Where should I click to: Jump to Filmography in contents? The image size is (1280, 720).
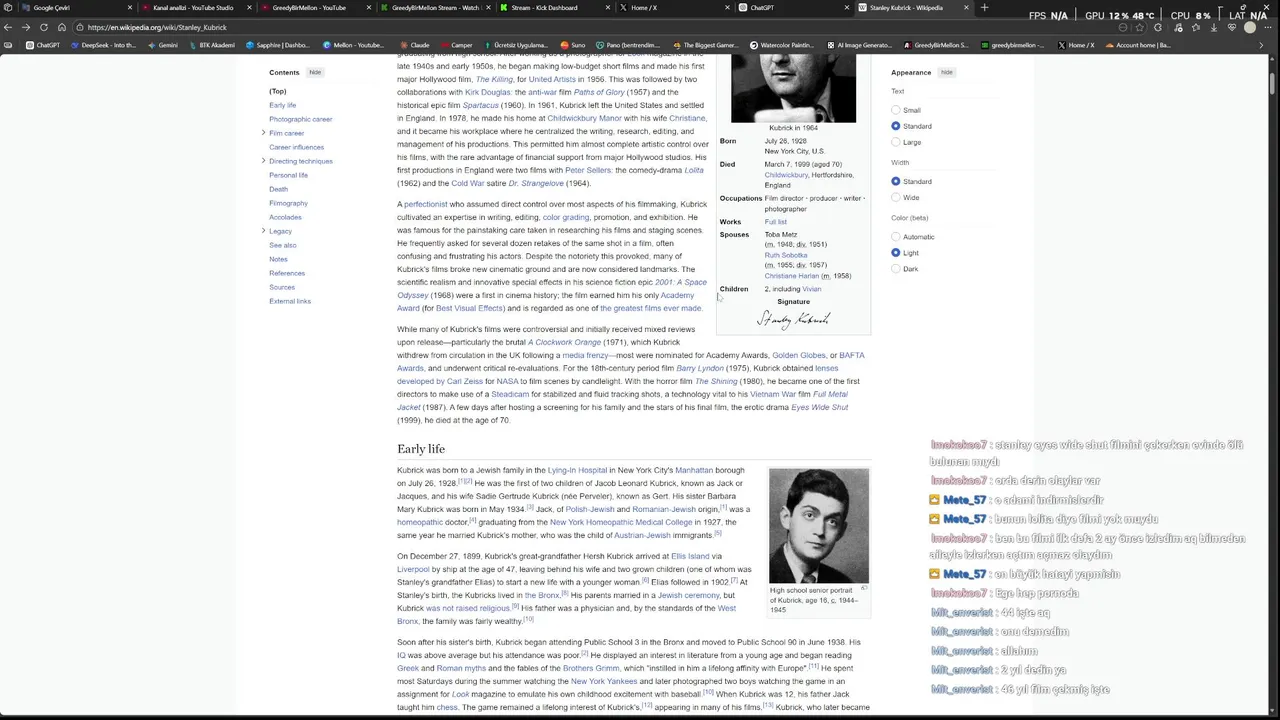[x=288, y=203]
